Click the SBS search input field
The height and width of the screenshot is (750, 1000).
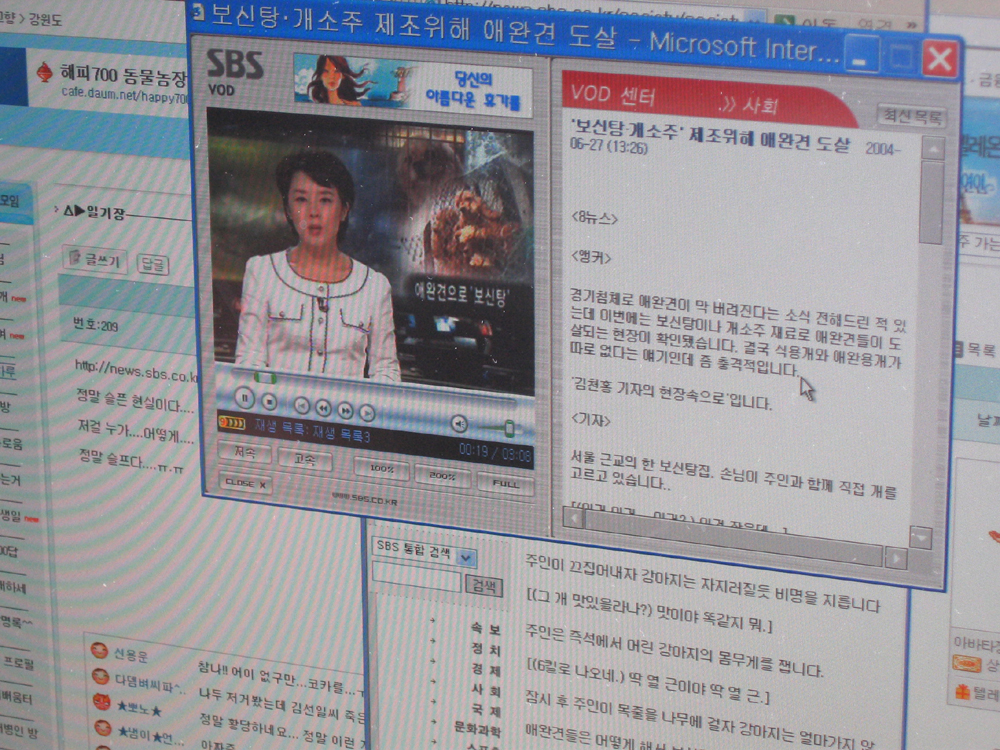click(x=416, y=578)
